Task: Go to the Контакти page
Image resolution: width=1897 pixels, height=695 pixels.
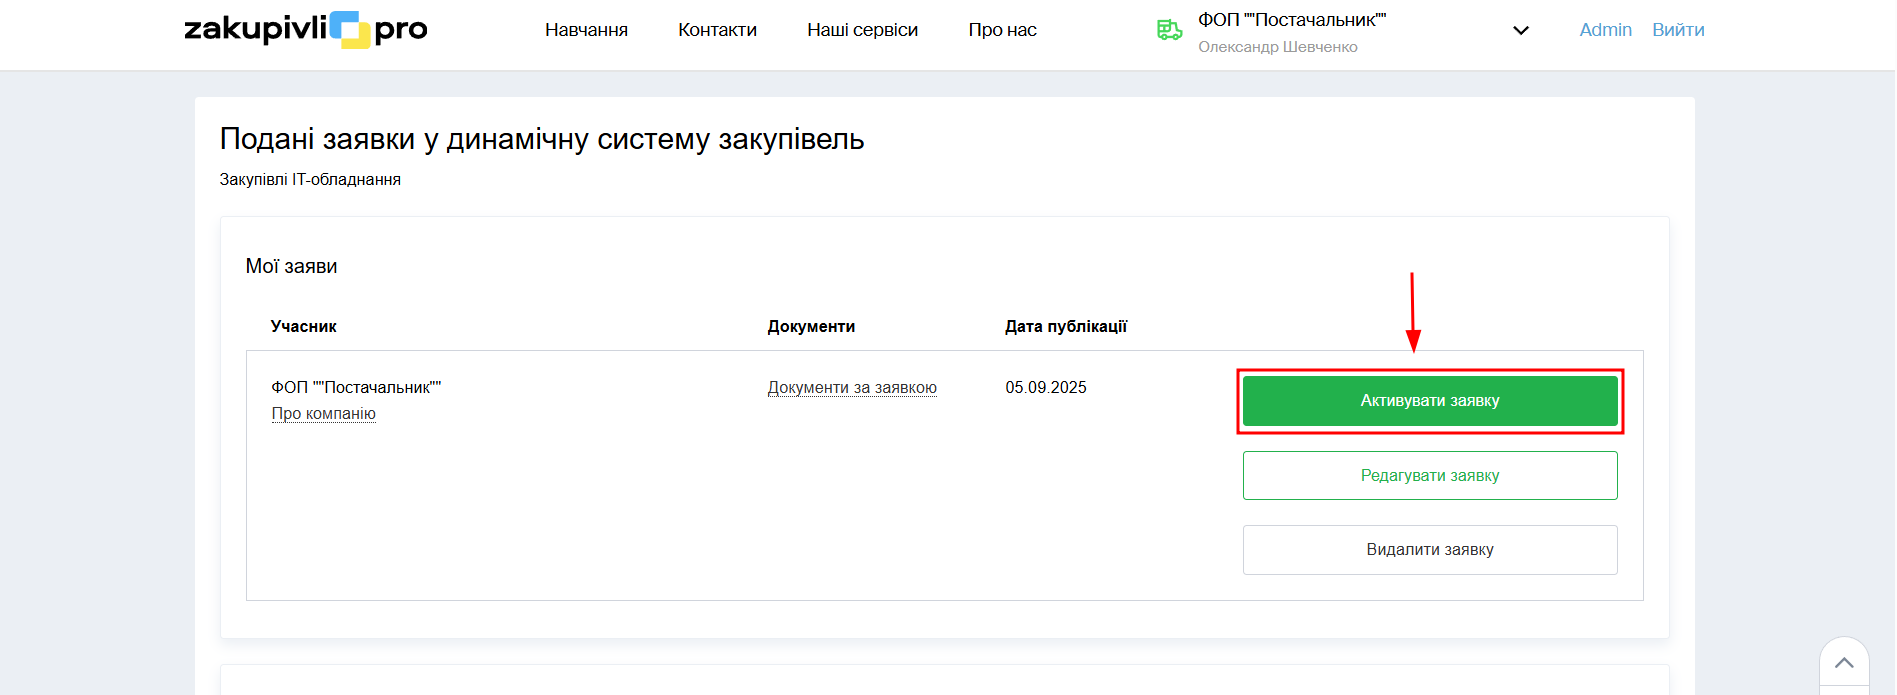Action: click(717, 30)
